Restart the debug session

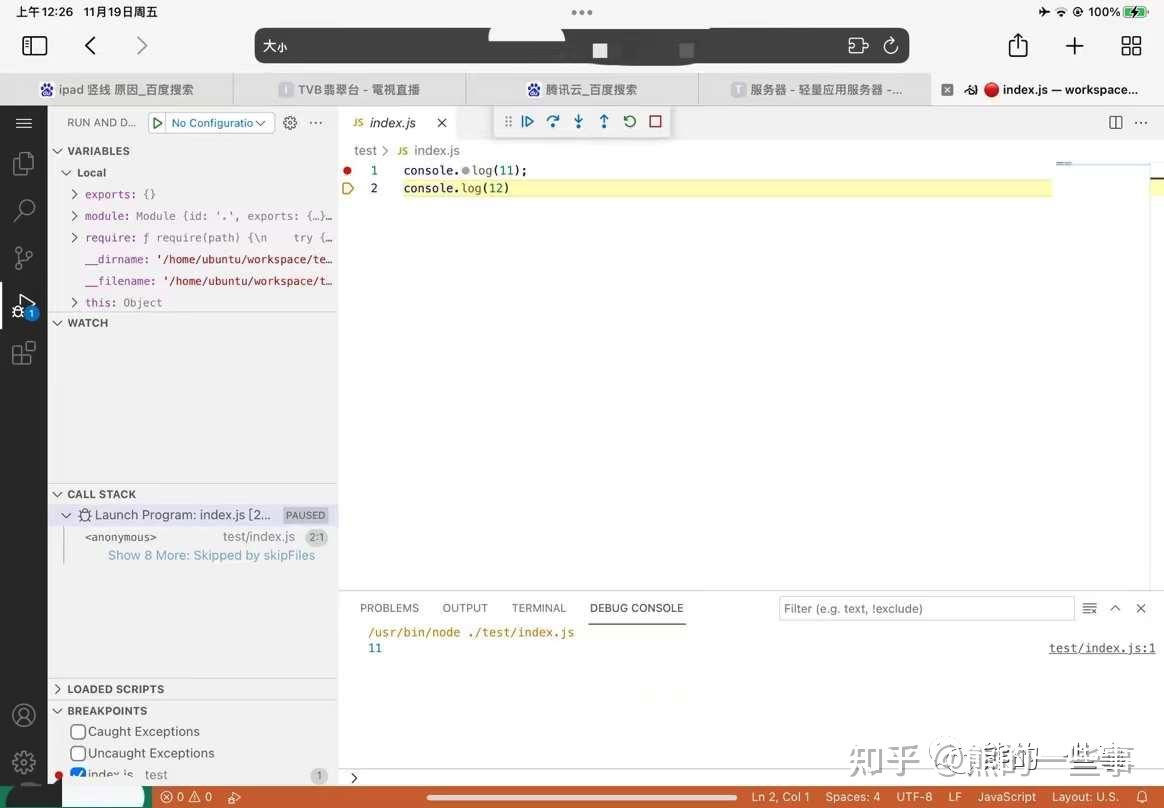(x=629, y=121)
